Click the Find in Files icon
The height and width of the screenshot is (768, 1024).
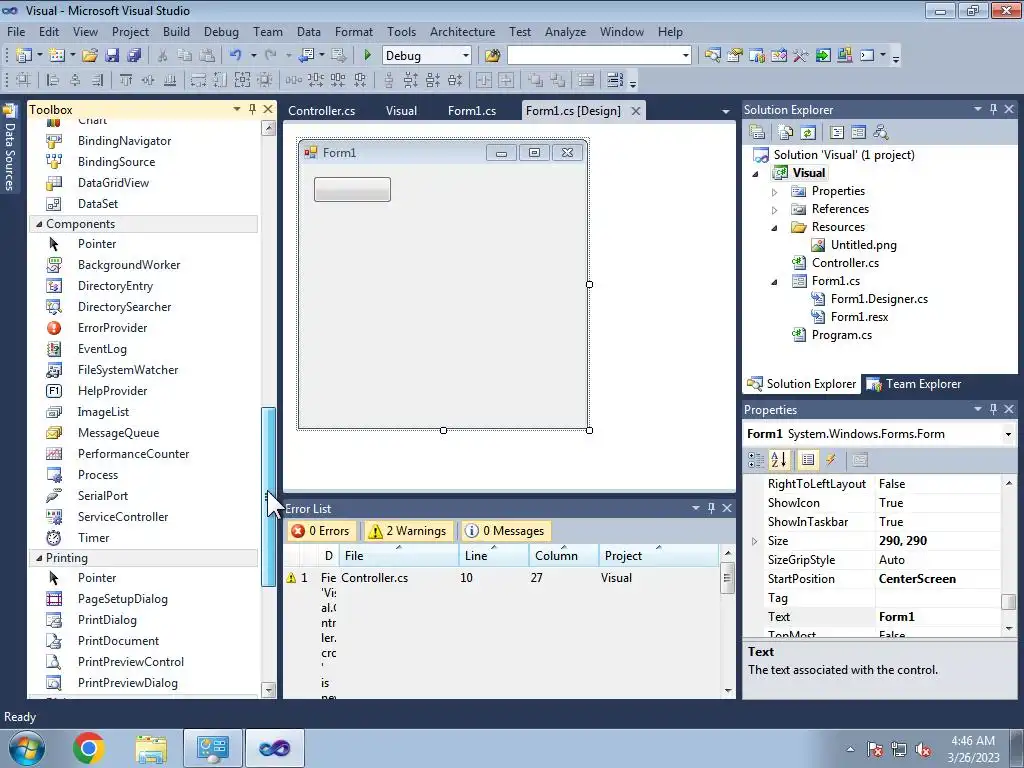tap(492, 56)
